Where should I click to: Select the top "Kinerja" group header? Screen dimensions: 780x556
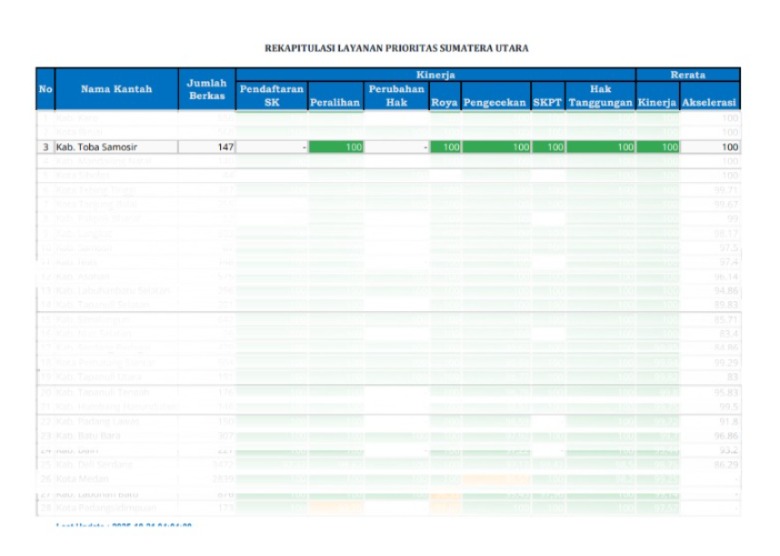[x=436, y=75]
